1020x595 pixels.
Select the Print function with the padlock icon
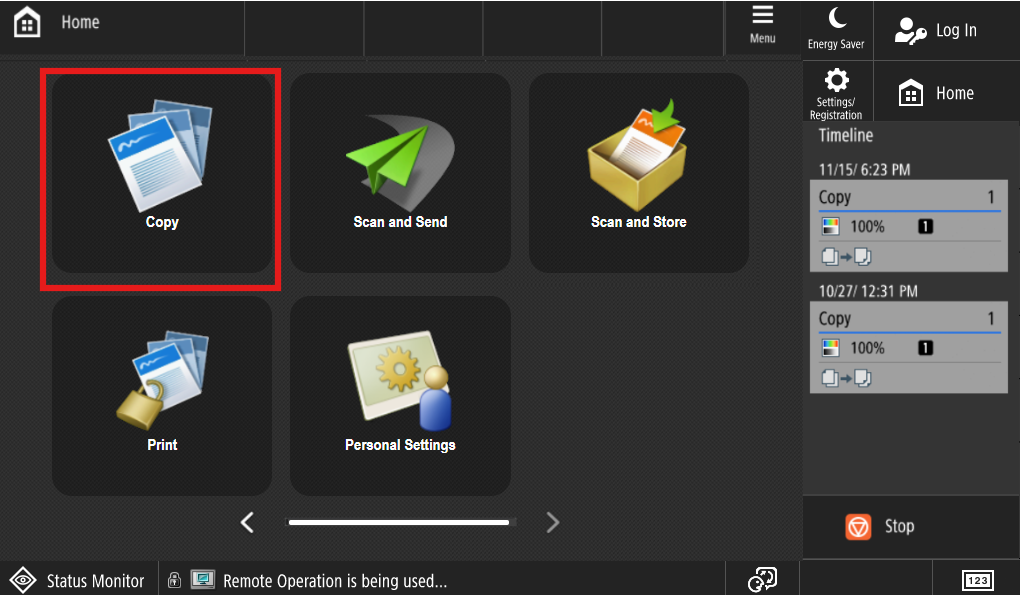tap(161, 396)
